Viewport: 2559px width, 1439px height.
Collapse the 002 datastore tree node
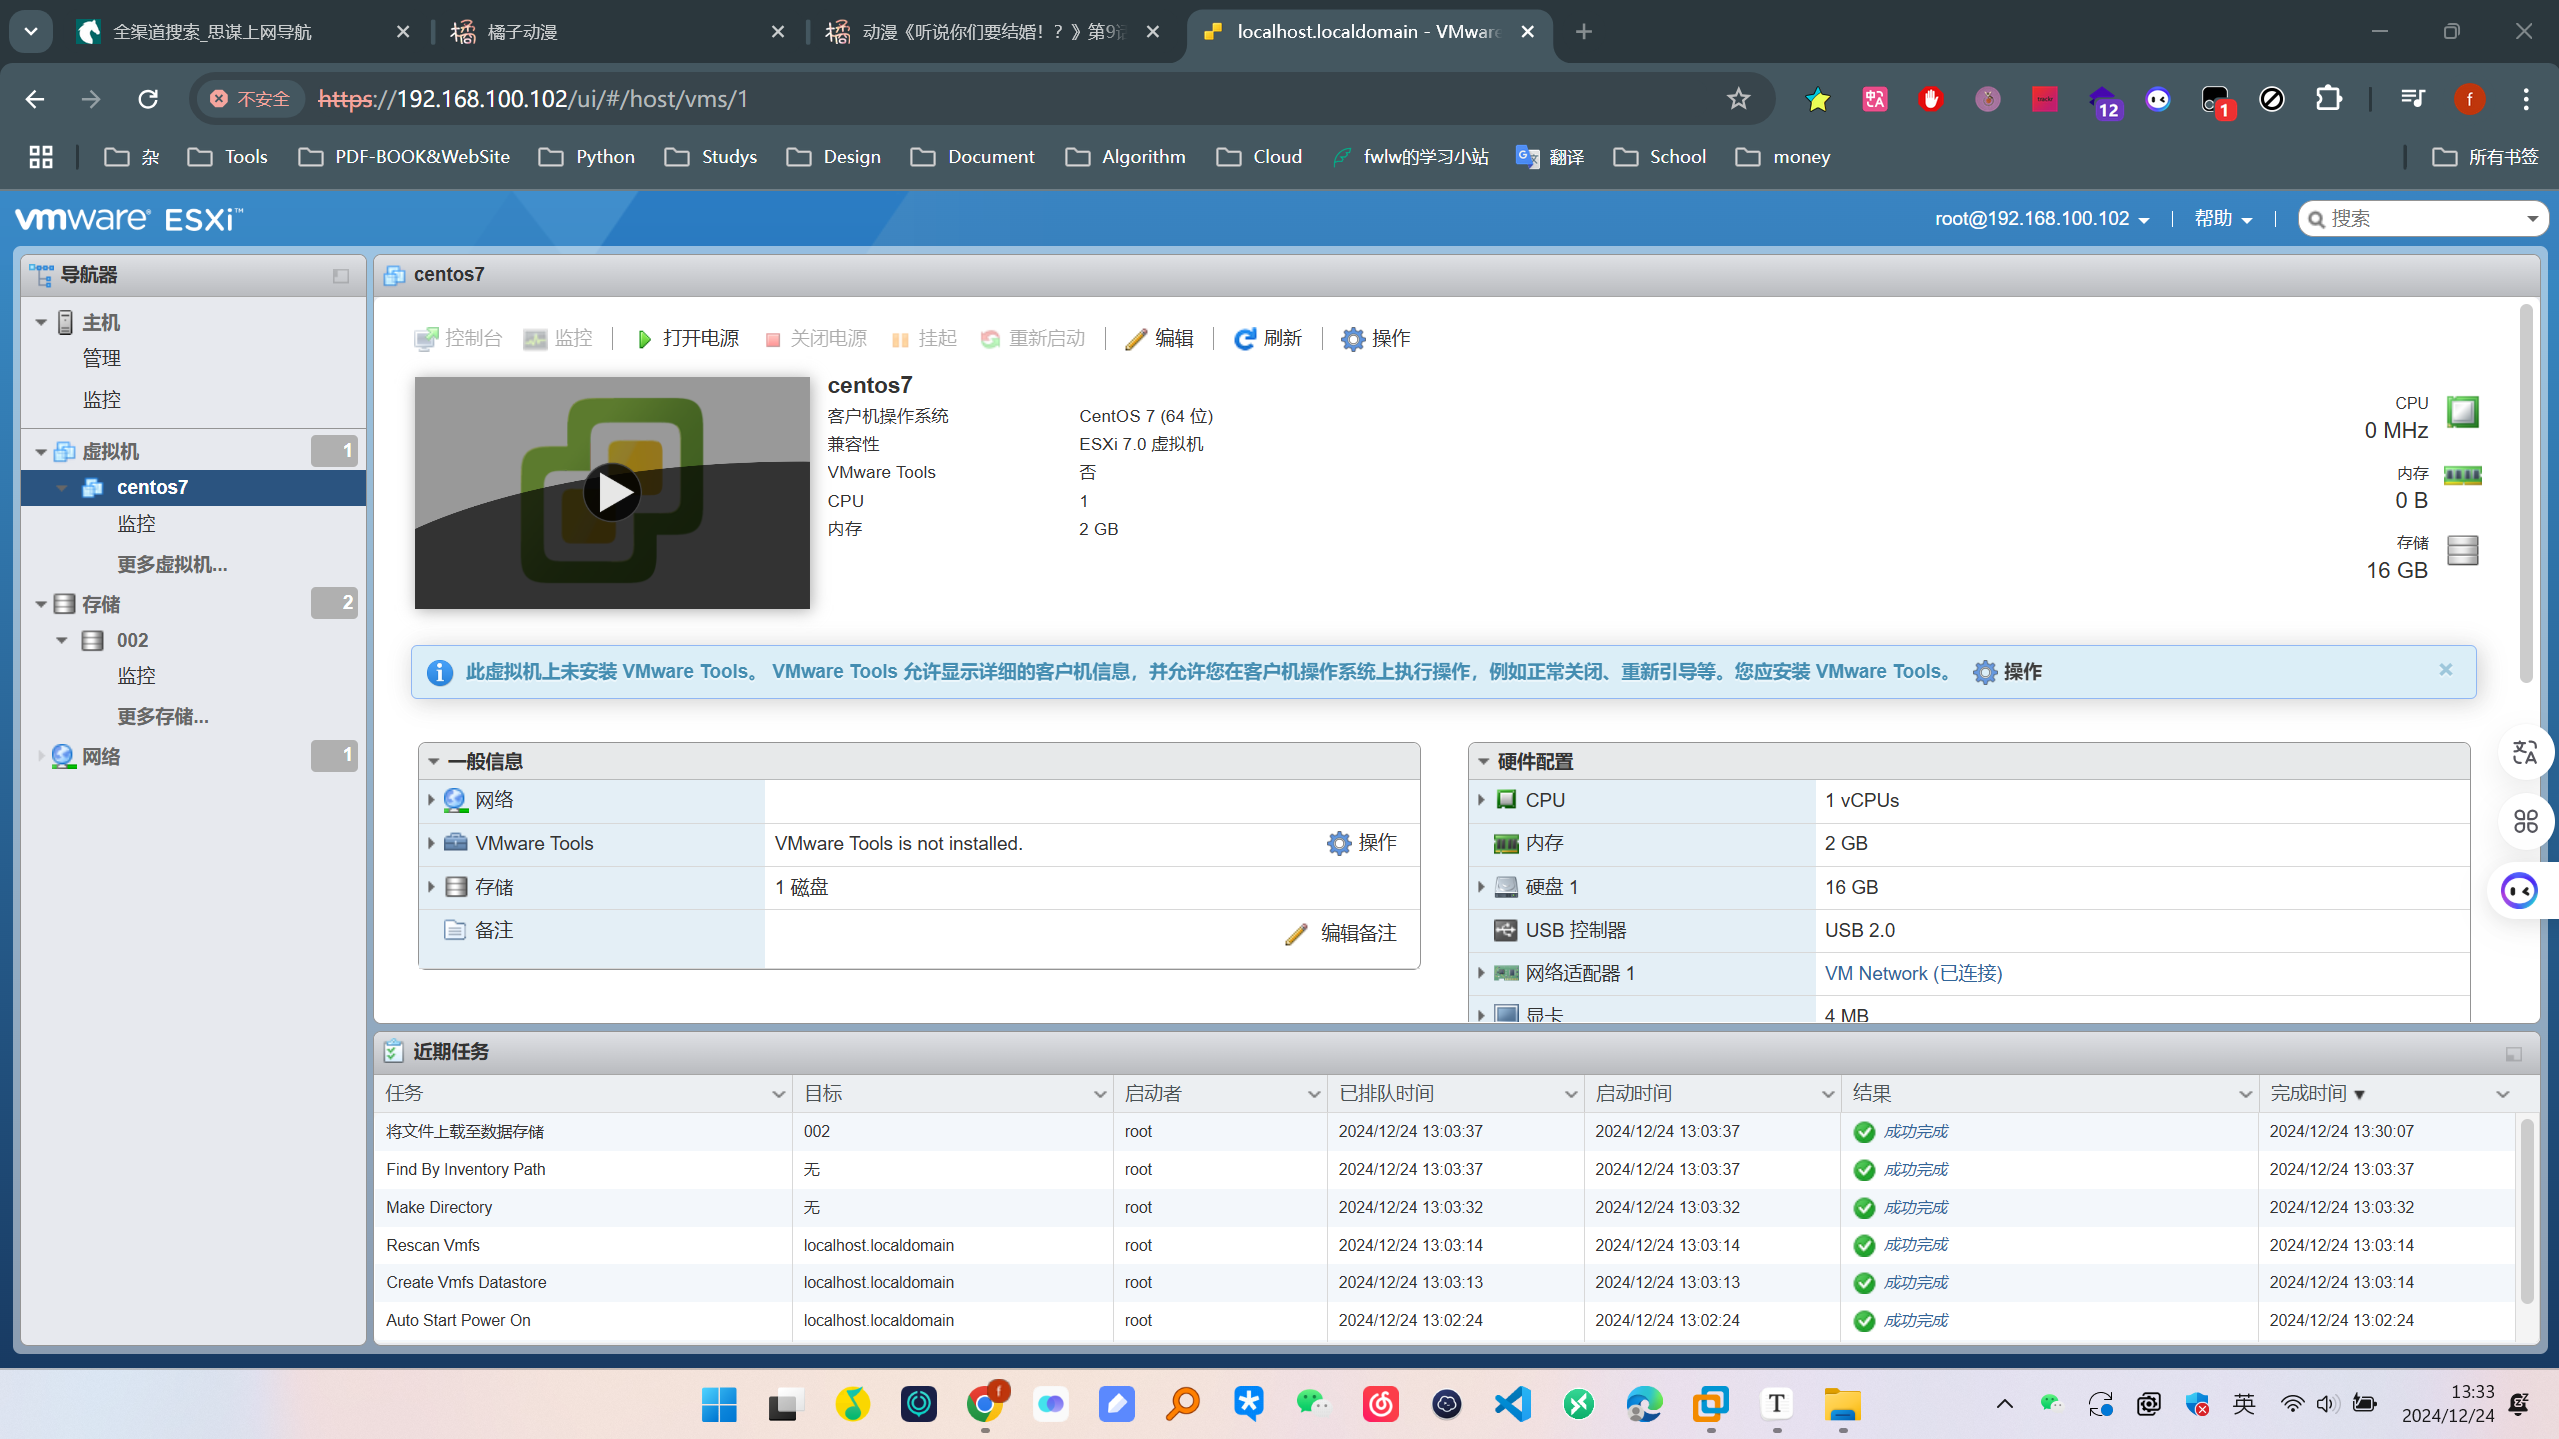tap(62, 640)
